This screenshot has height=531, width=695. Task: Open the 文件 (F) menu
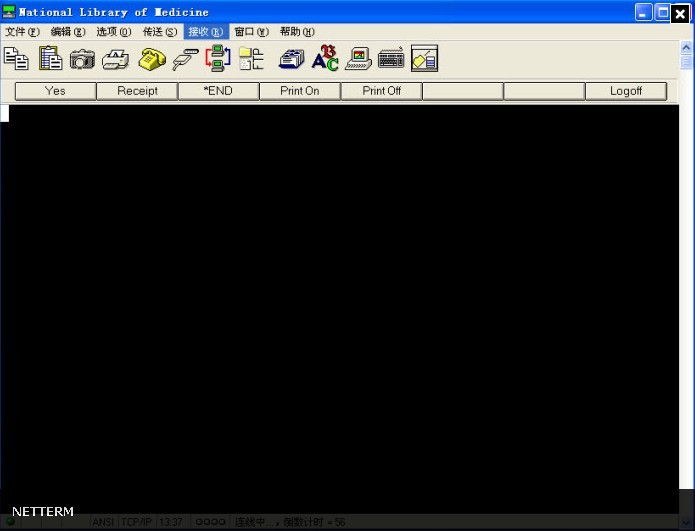(22, 32)
